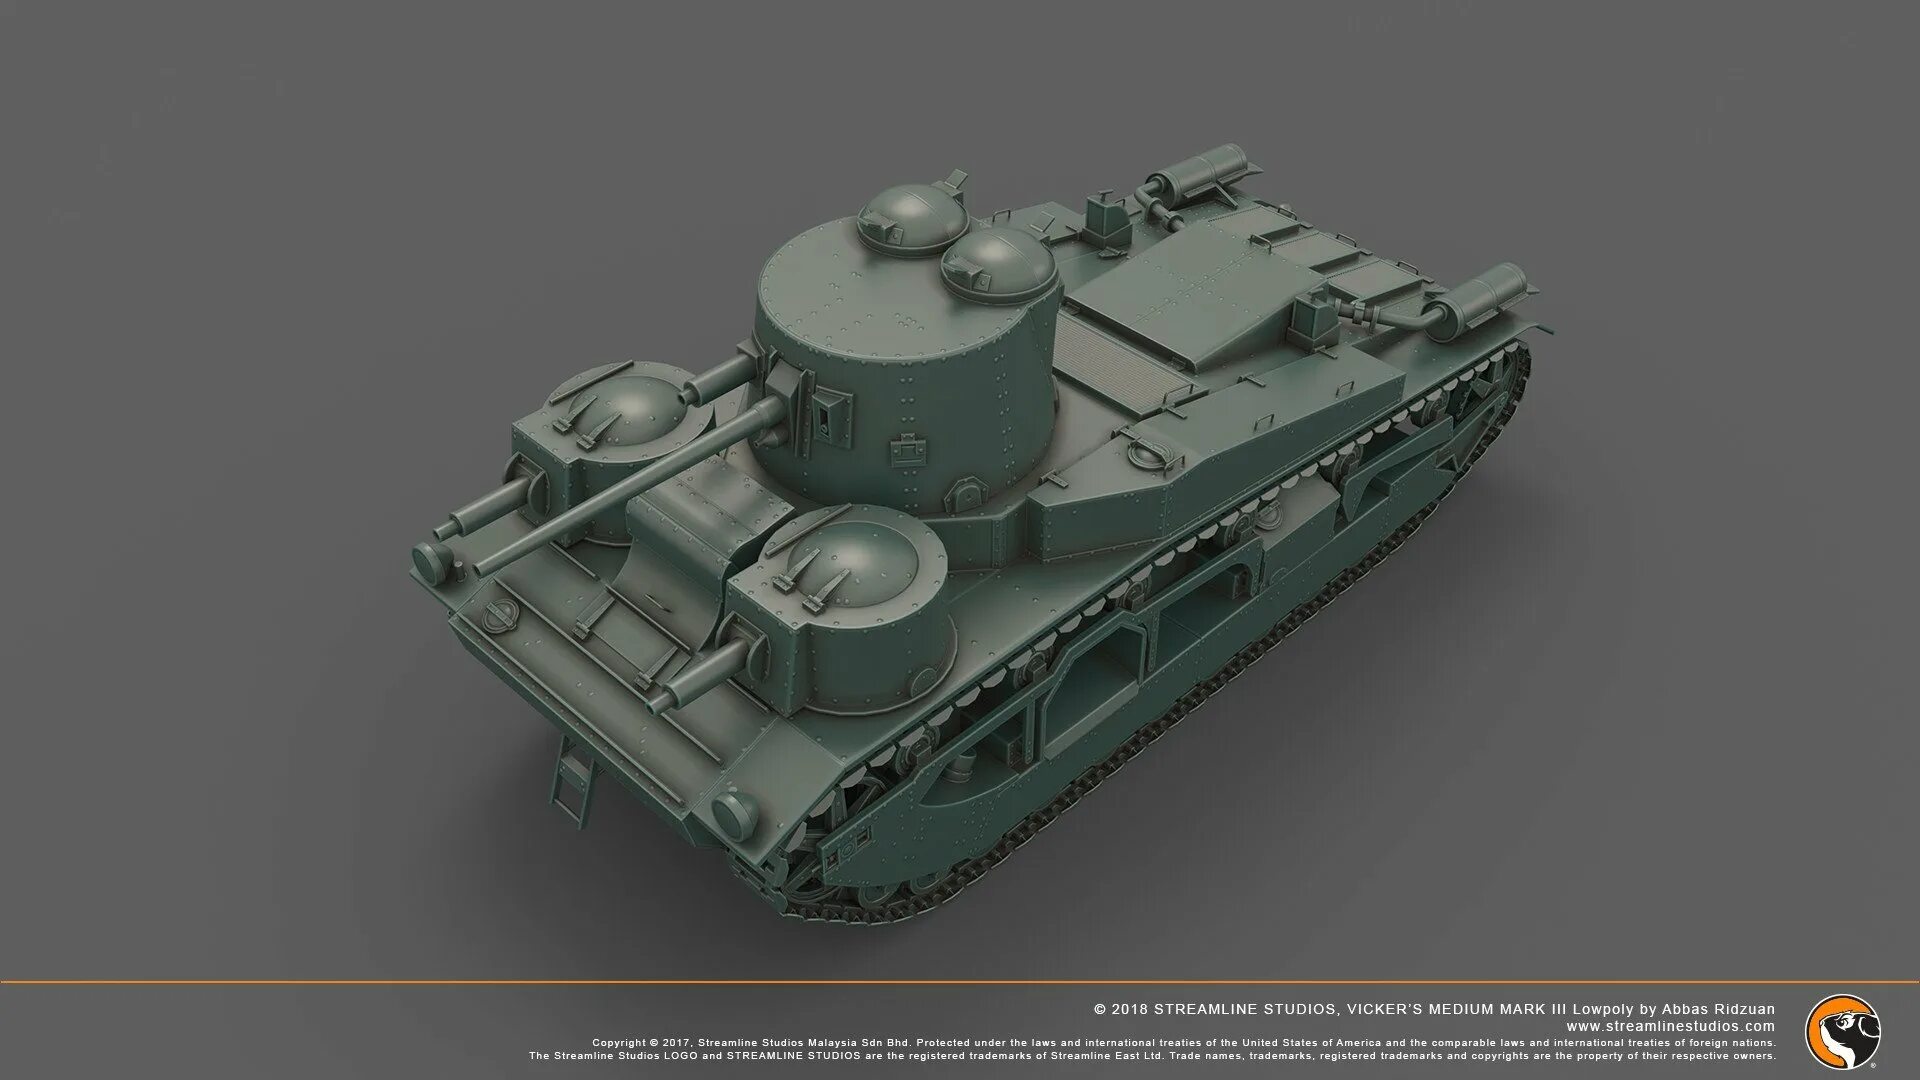Click the Copyright 2017 Streamline Studios Malaysia text

coord(750,1041)
